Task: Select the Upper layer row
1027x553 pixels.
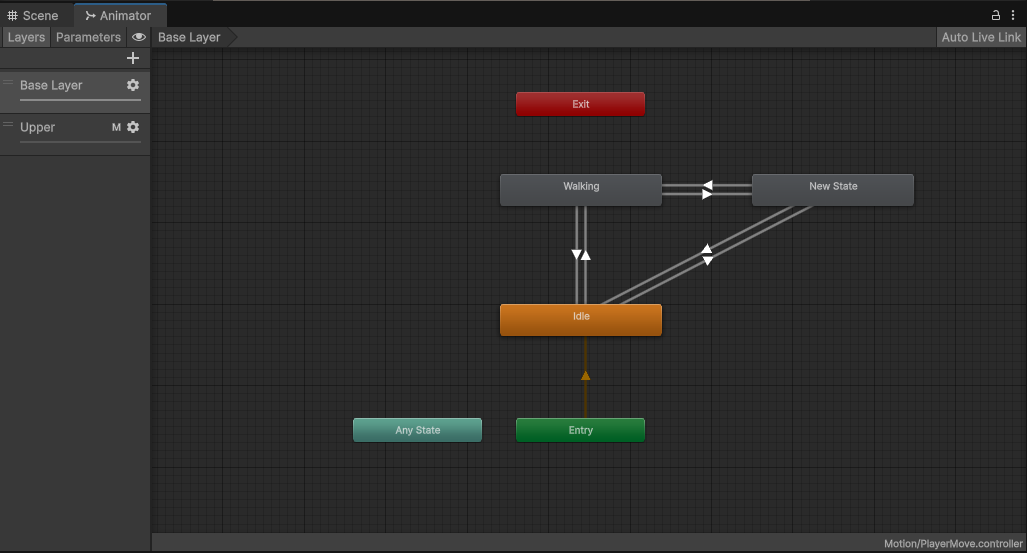Action: pos(75,134)
